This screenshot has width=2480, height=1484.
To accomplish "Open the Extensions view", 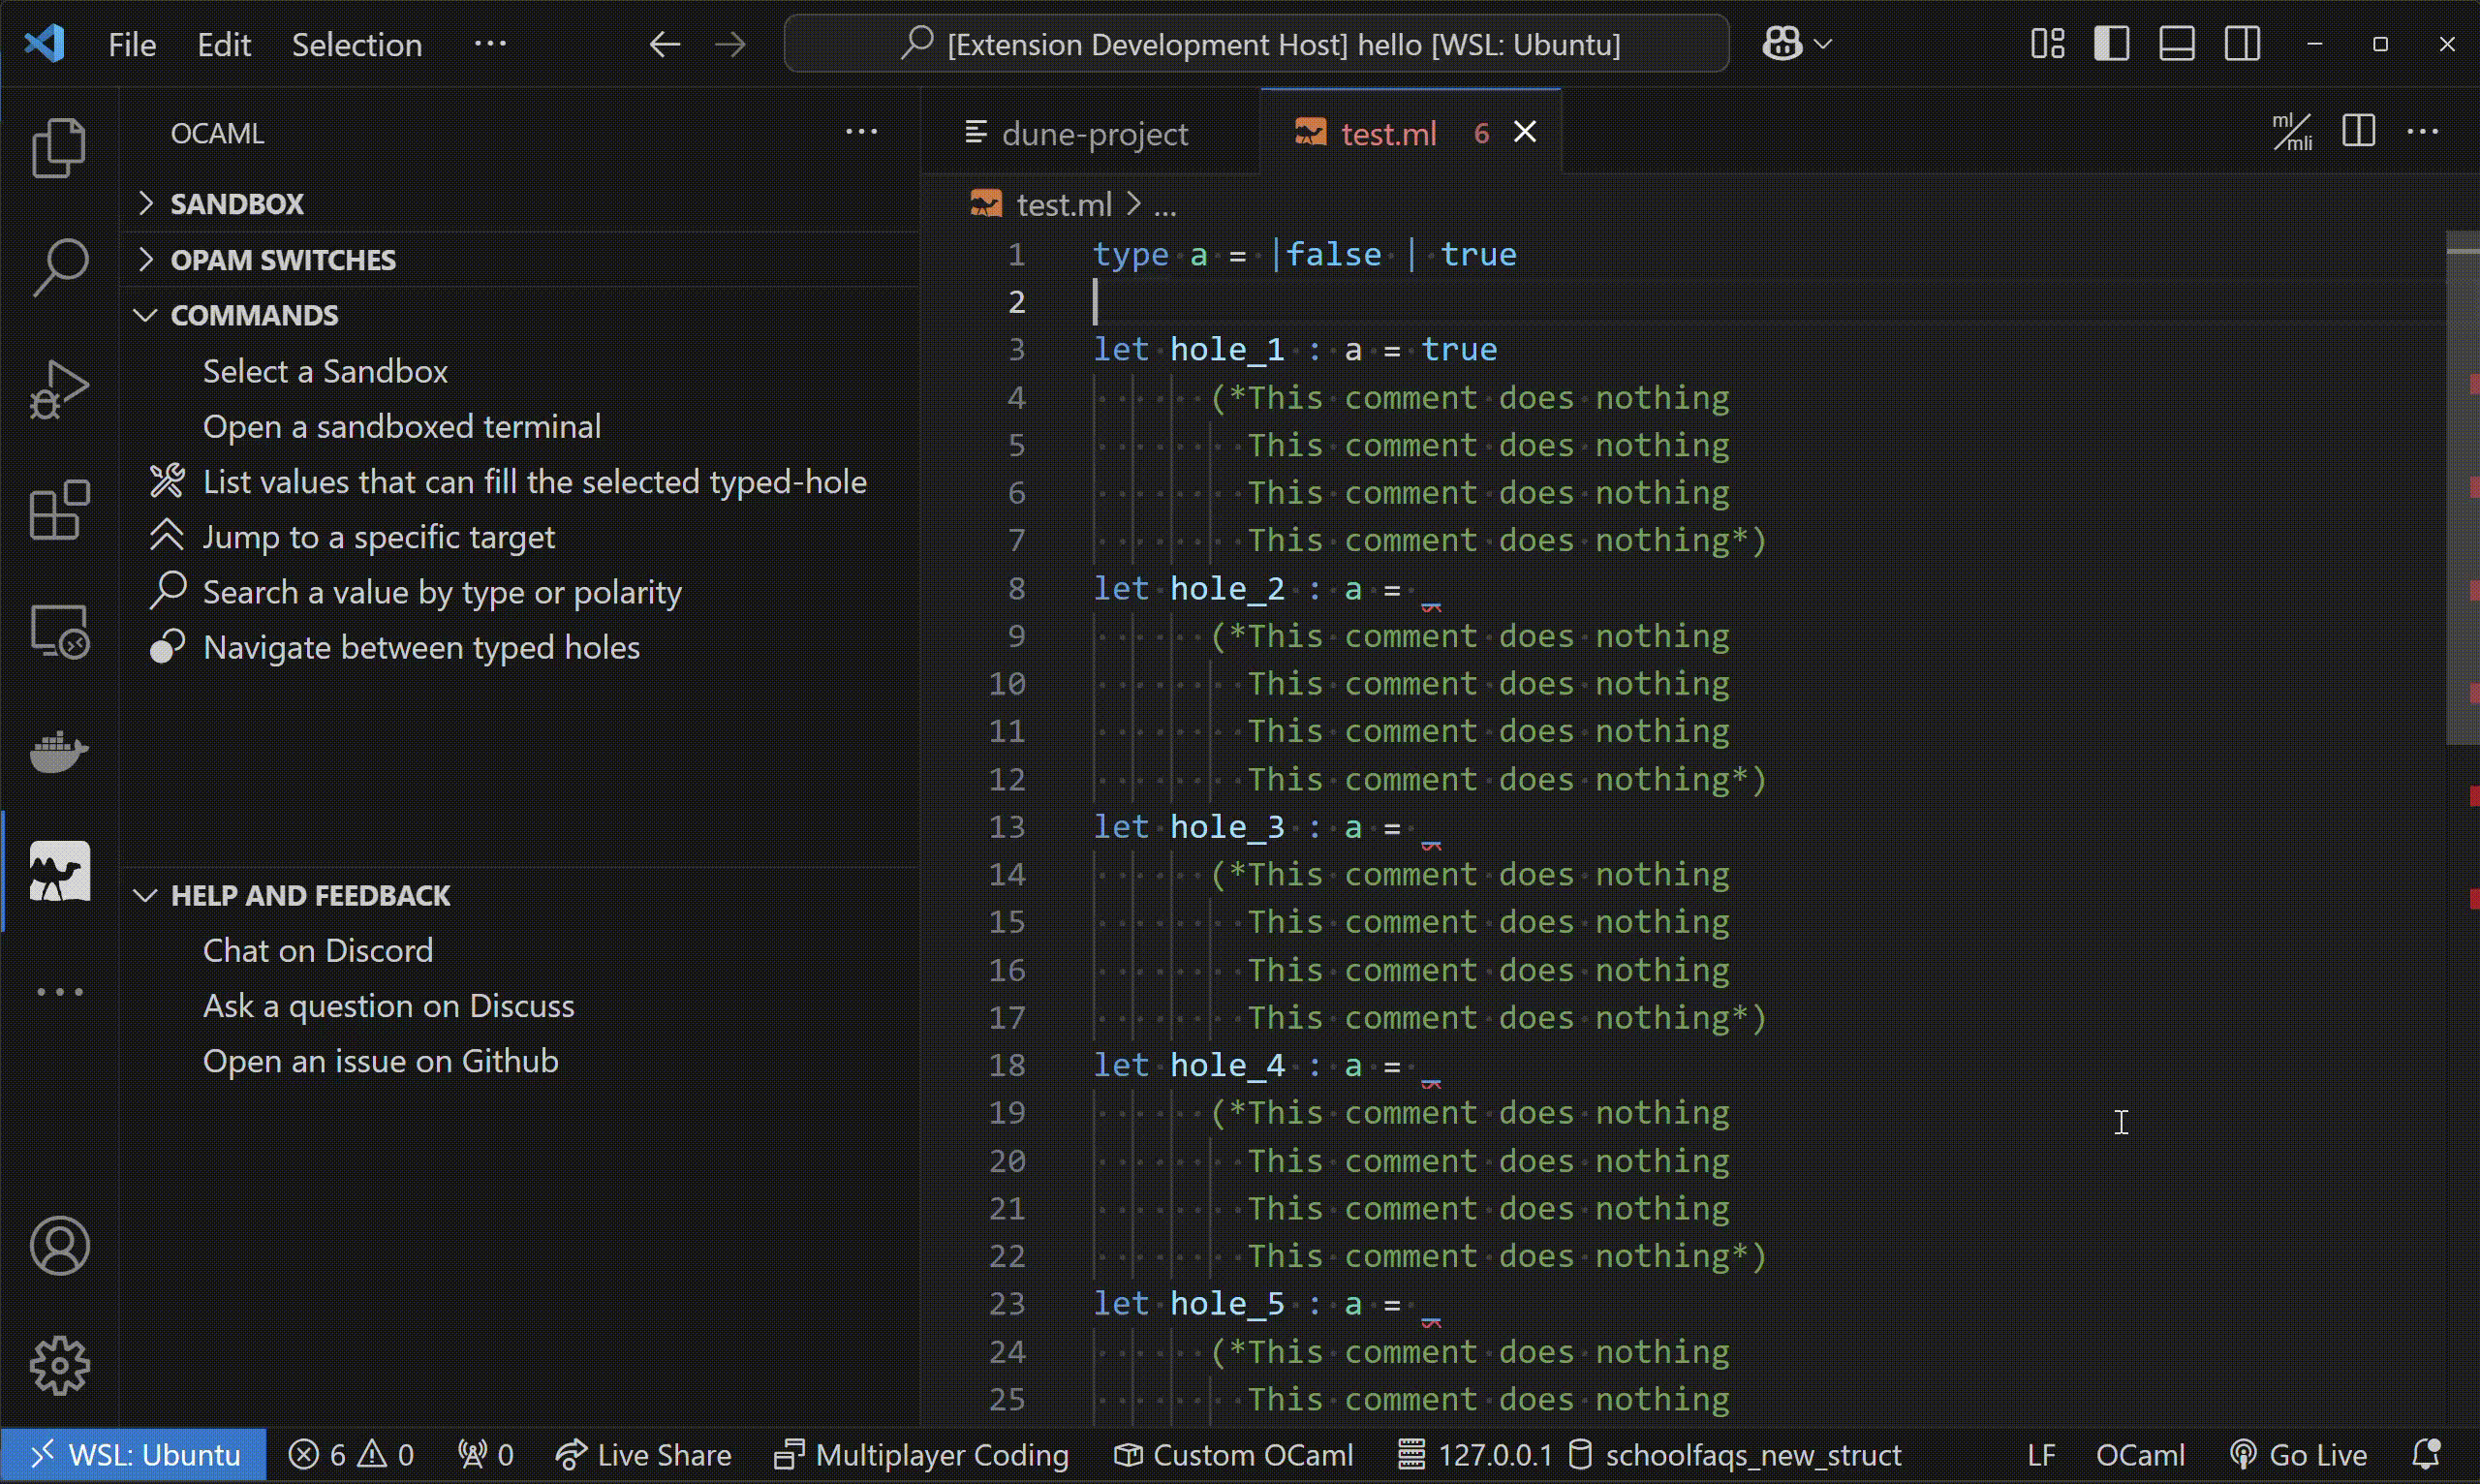I will click(59, 510).
